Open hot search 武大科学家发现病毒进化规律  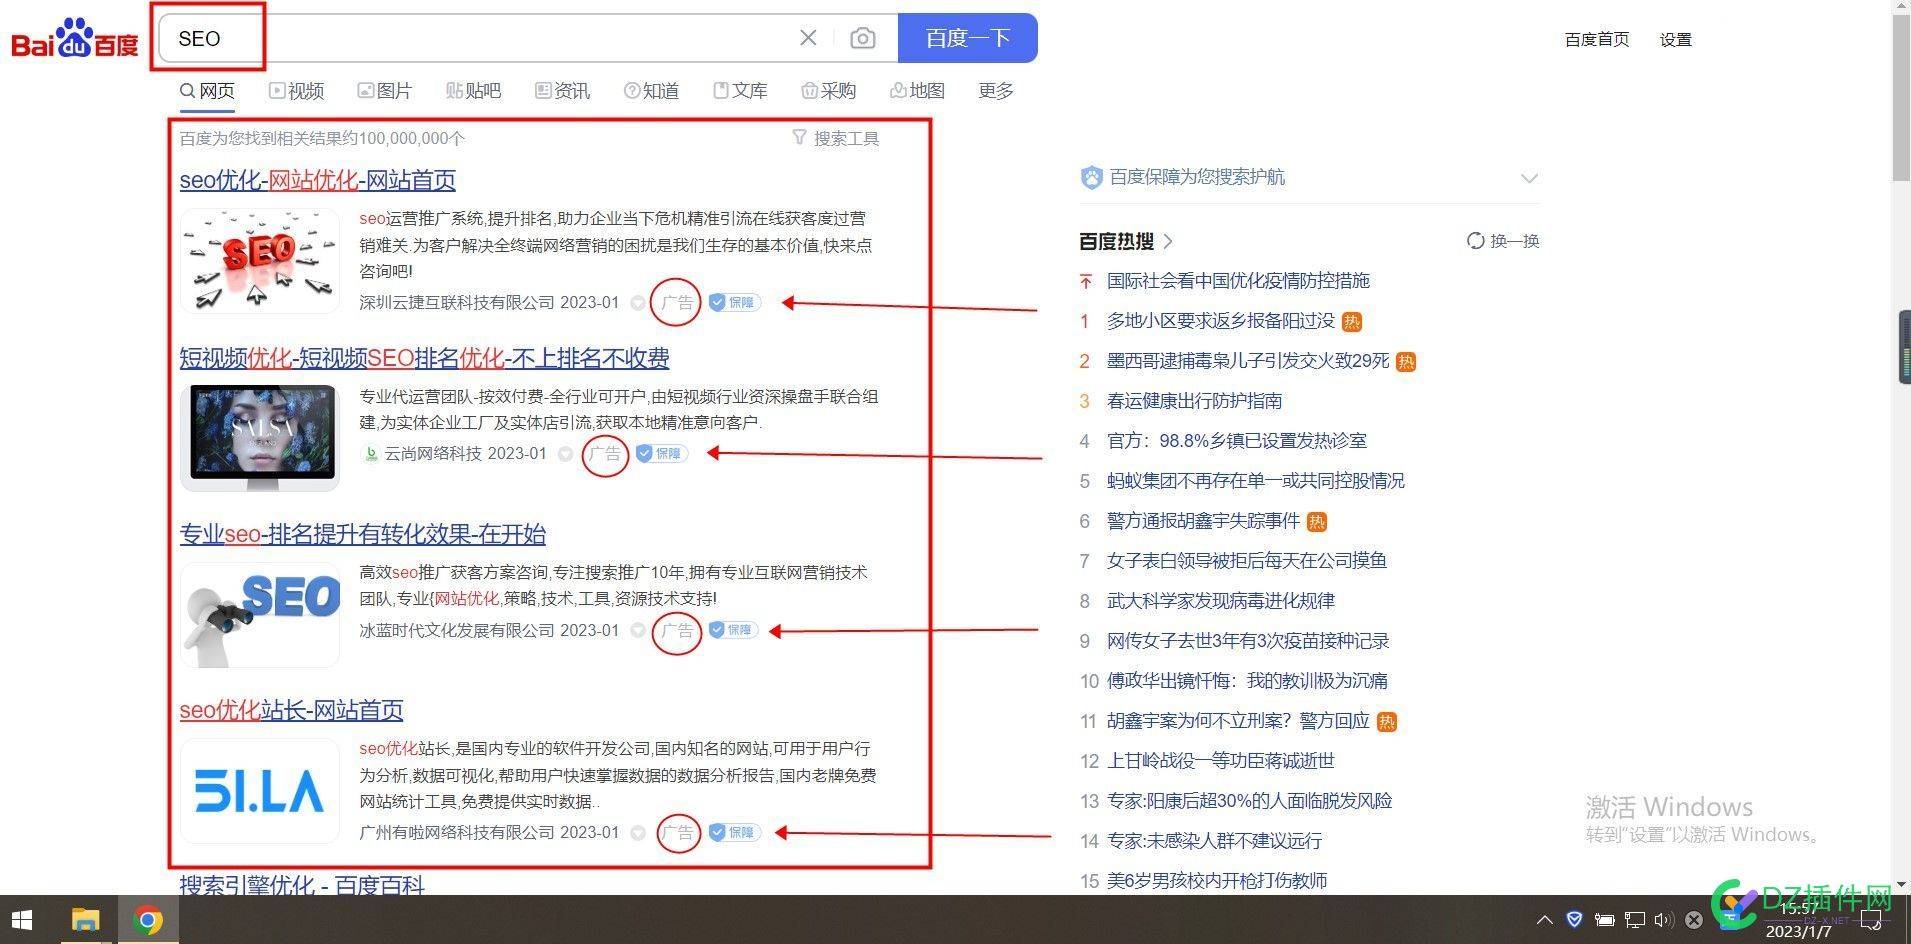1221,601
